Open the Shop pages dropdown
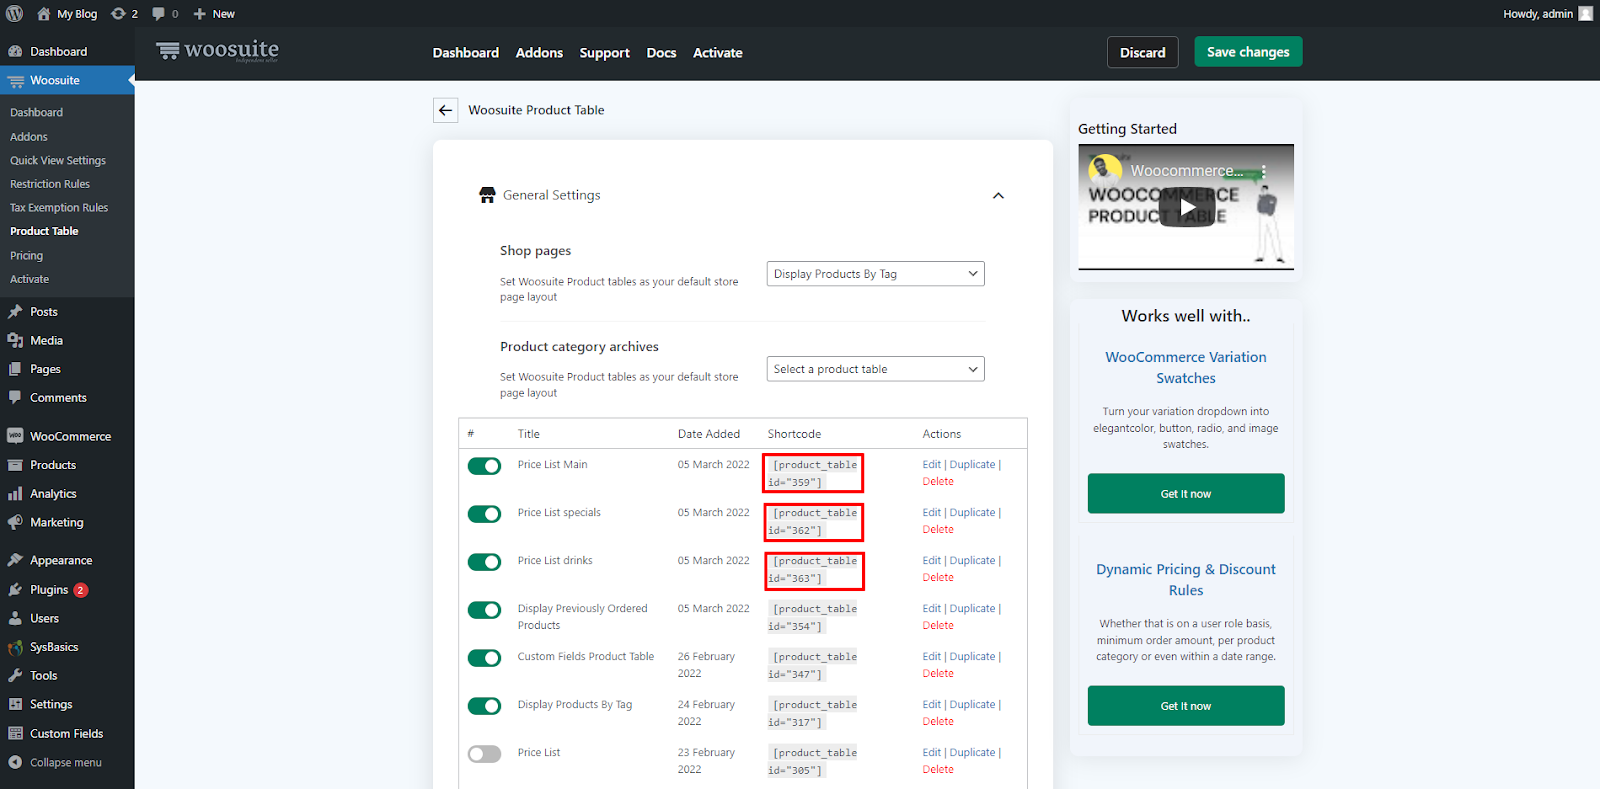The image size is (1600, 789). [876, 274]
